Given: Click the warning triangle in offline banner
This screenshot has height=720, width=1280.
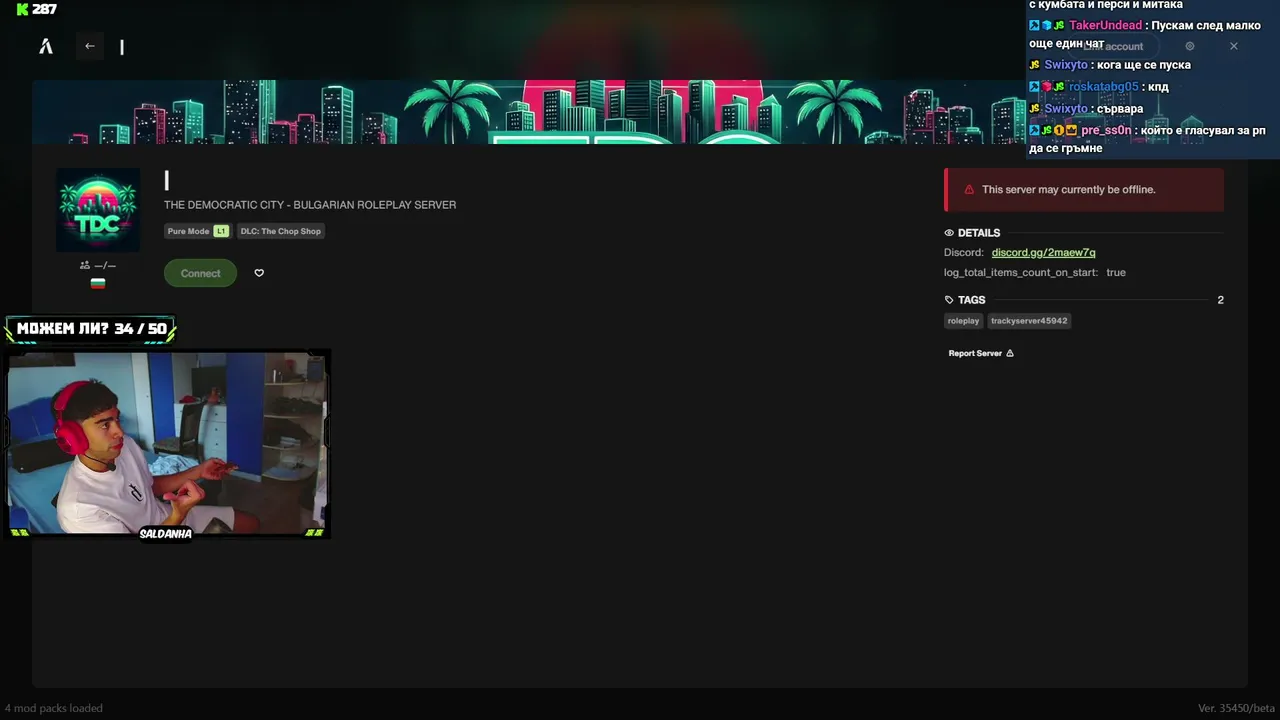Looking at the screenshot, I should 969,190.
